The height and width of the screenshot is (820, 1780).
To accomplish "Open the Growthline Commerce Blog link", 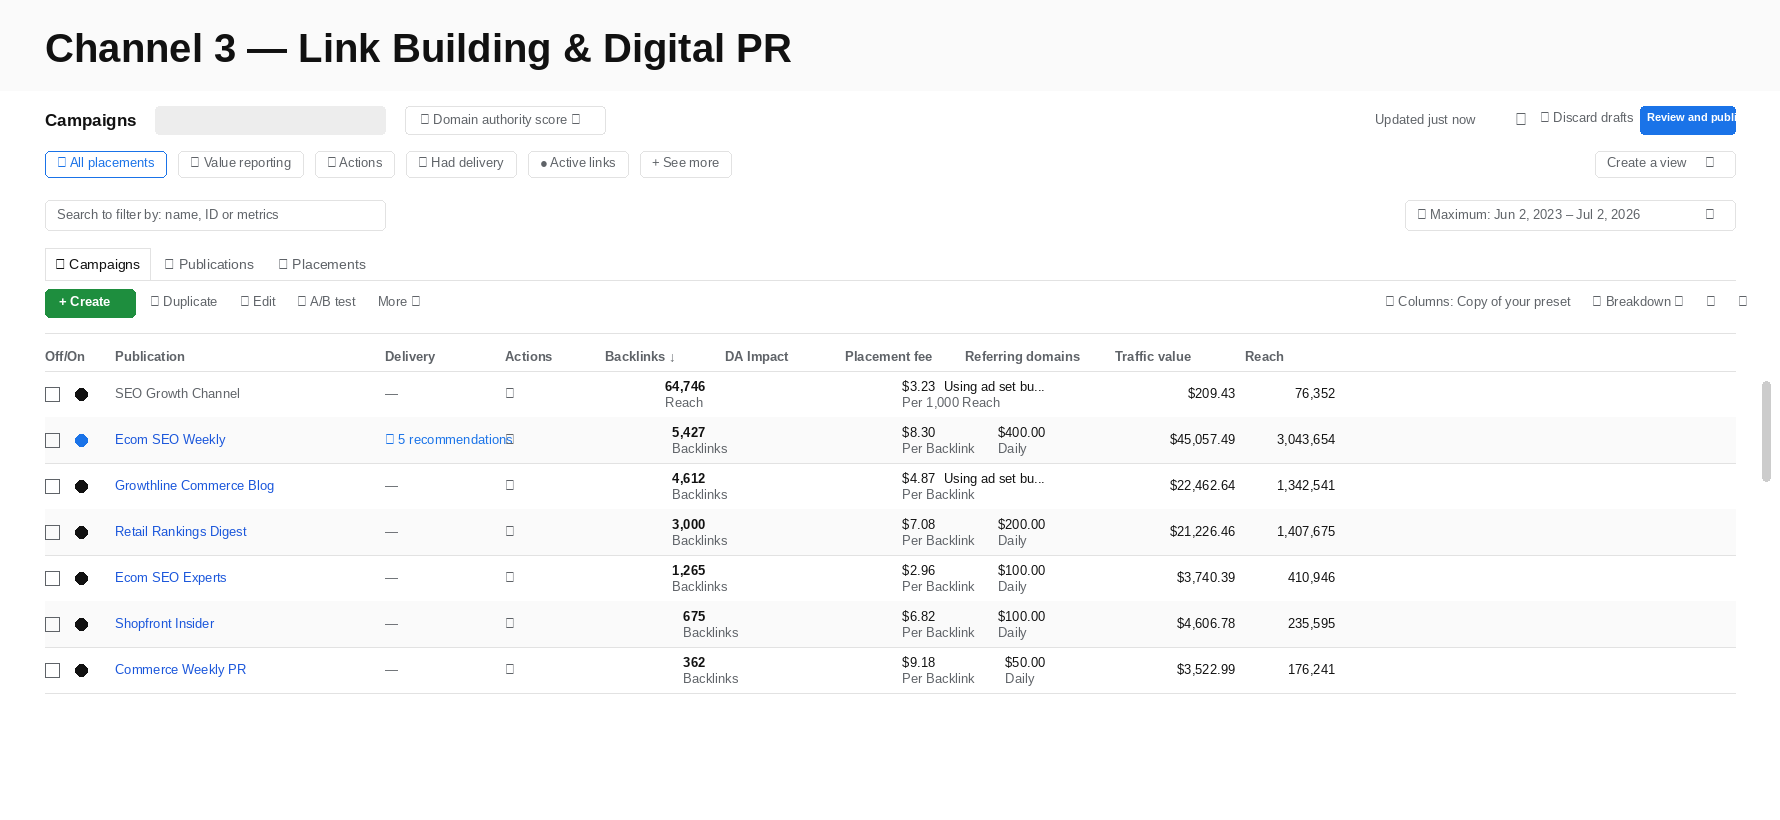I will click(x=194, y=486).
